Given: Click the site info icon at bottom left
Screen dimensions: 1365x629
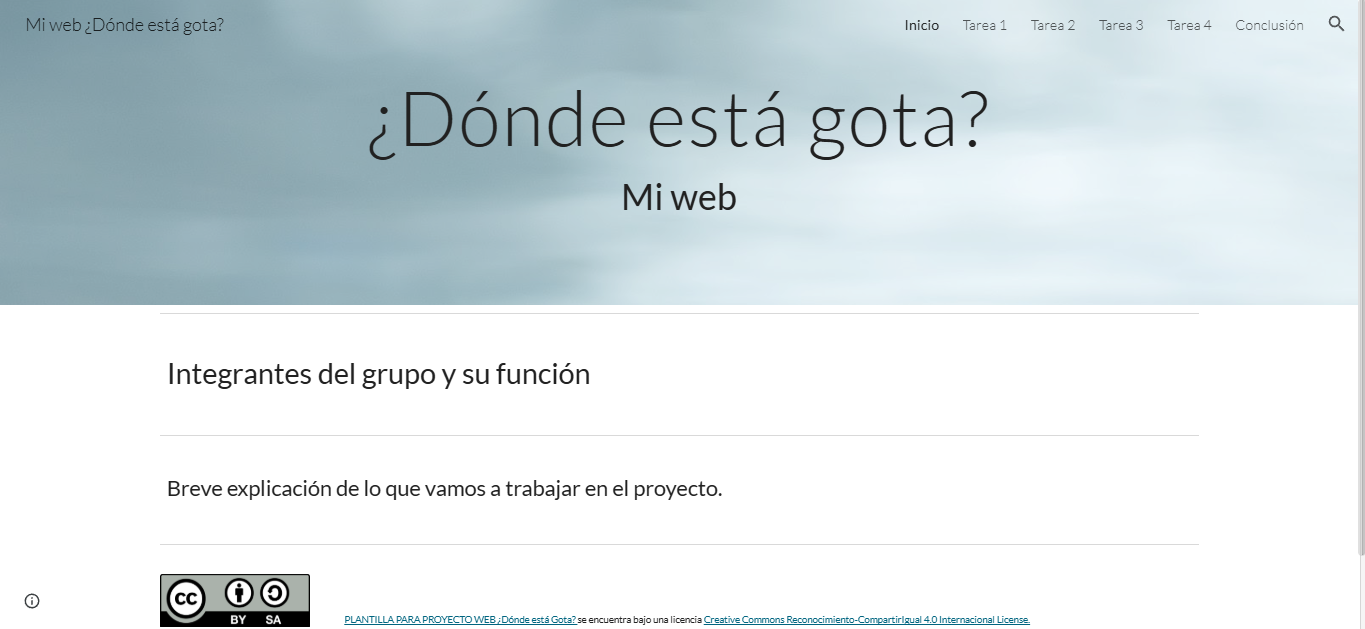Looking at the screenshot, I should coord(32,601).
